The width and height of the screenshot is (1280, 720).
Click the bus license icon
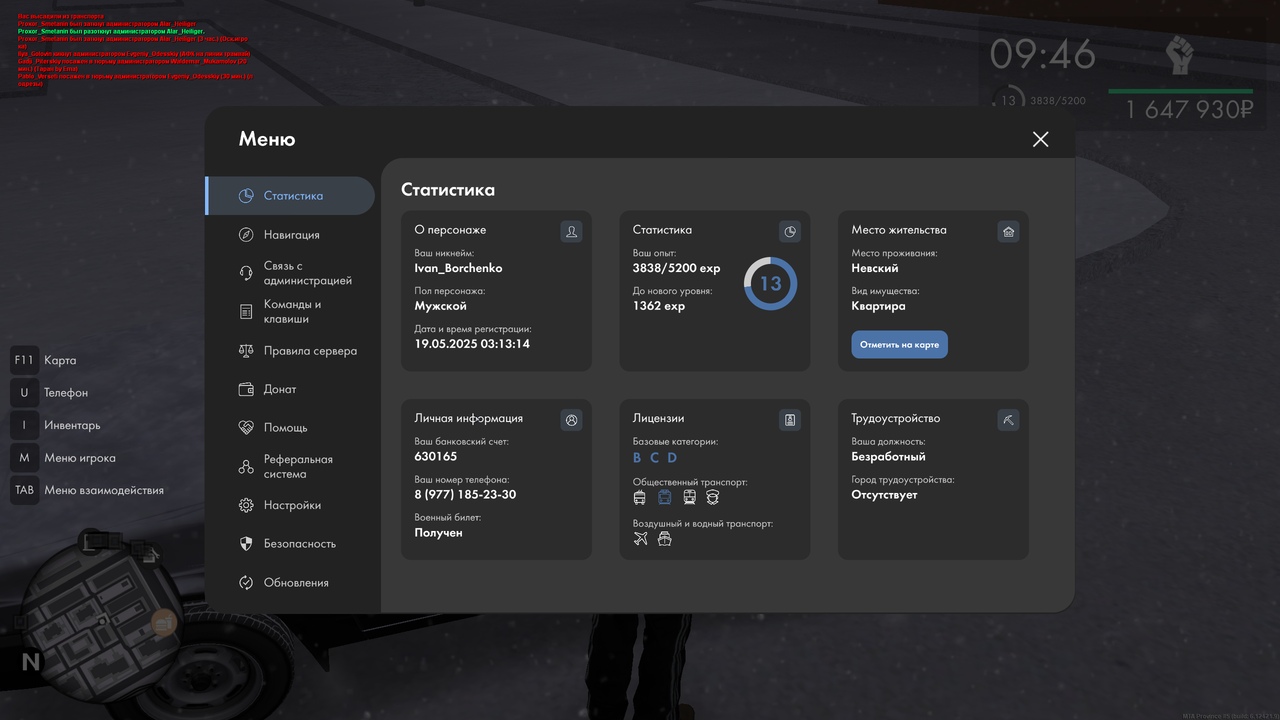pos(640,497)
